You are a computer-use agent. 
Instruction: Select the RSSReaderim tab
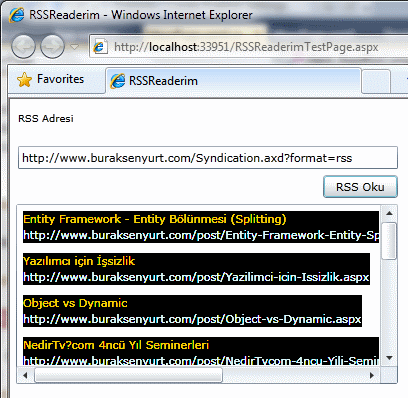click(233, 81)
